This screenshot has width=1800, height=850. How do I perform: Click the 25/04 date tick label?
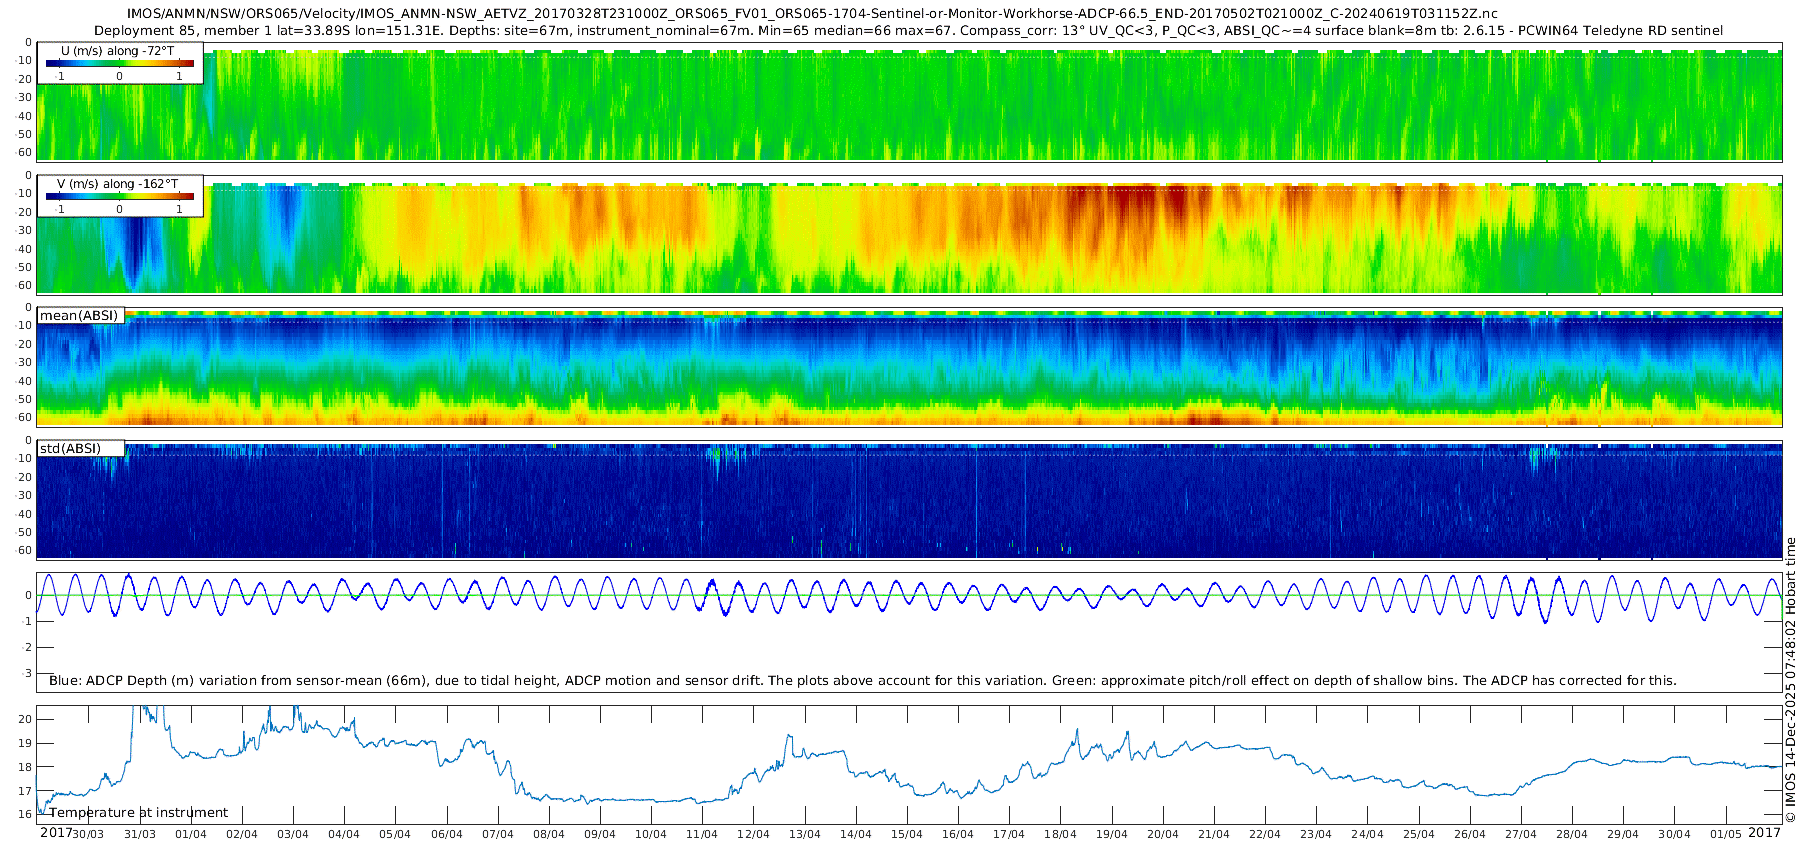pos(1419,835)
